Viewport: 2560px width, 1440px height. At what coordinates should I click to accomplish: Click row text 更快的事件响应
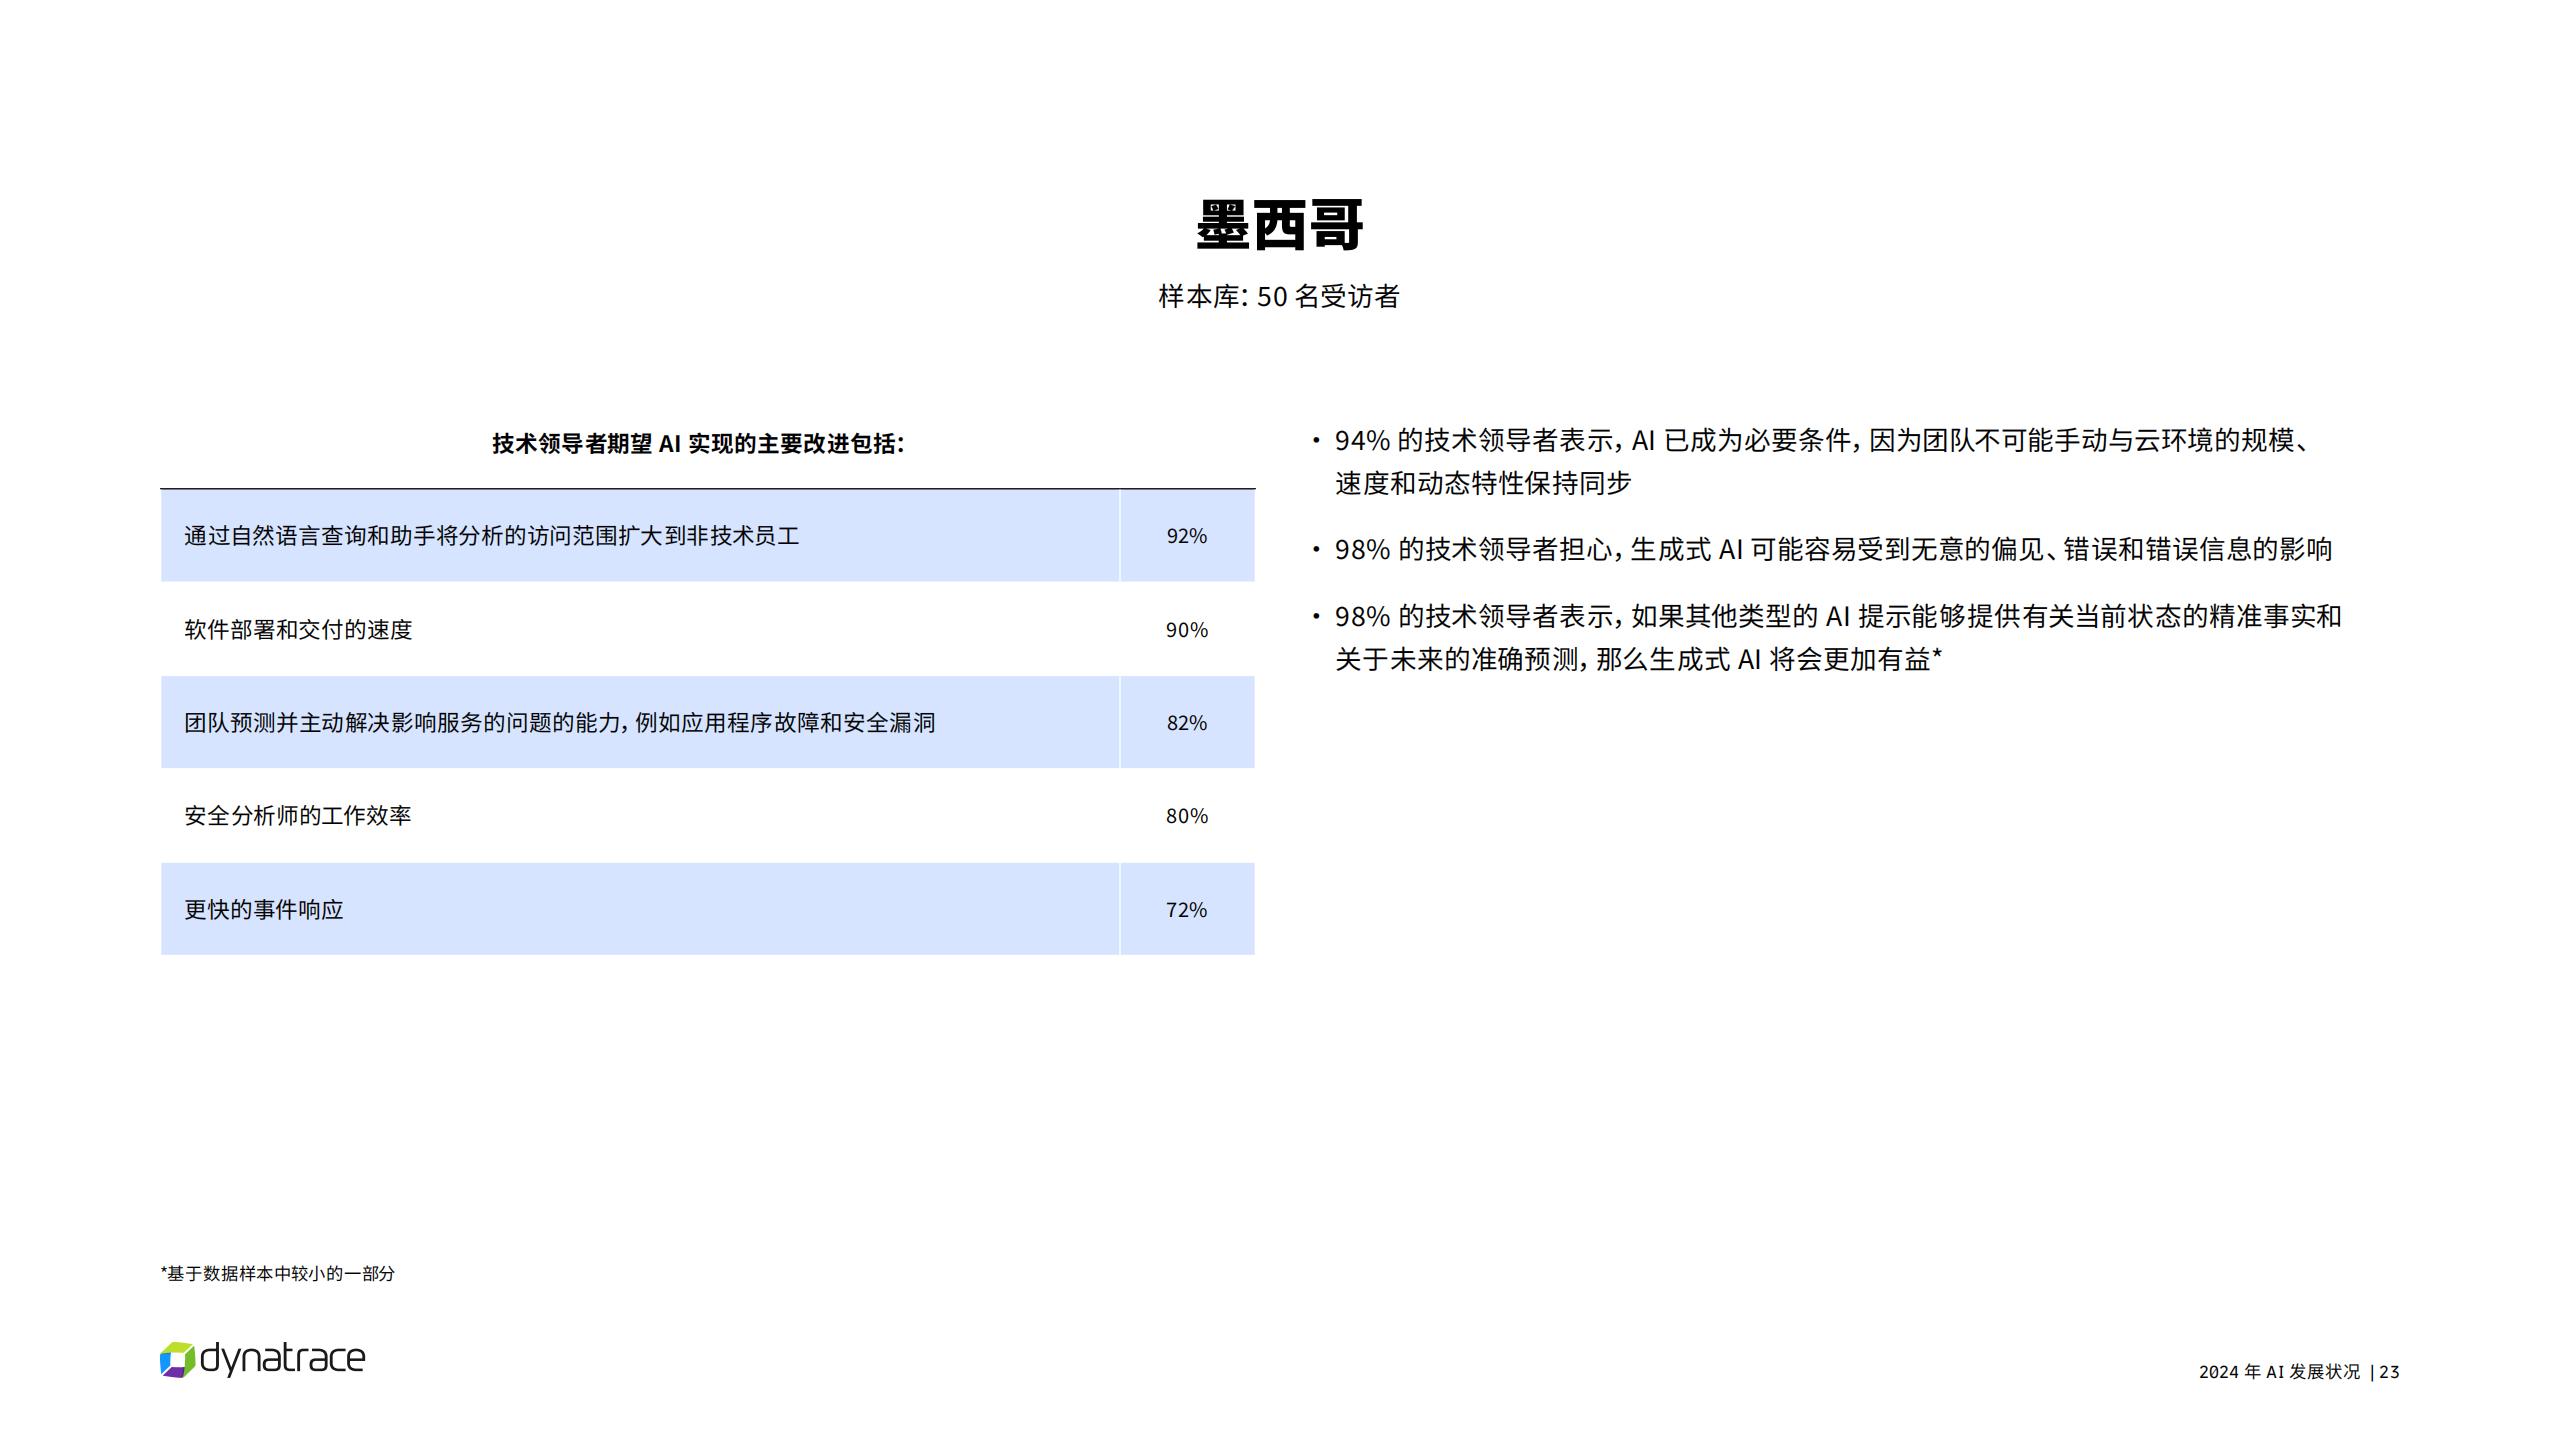point(264,910)
